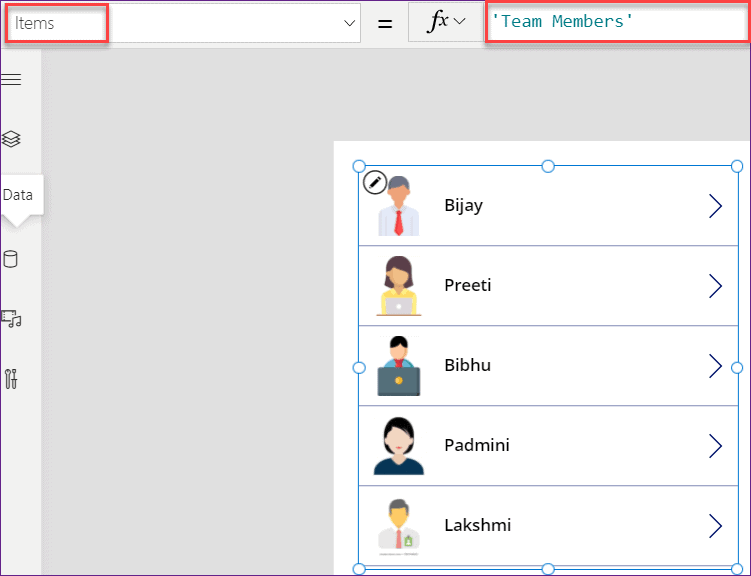Select Lakshmi's avatar image
This screenshot has width=751, height=576.
click(x=398, y=527)
